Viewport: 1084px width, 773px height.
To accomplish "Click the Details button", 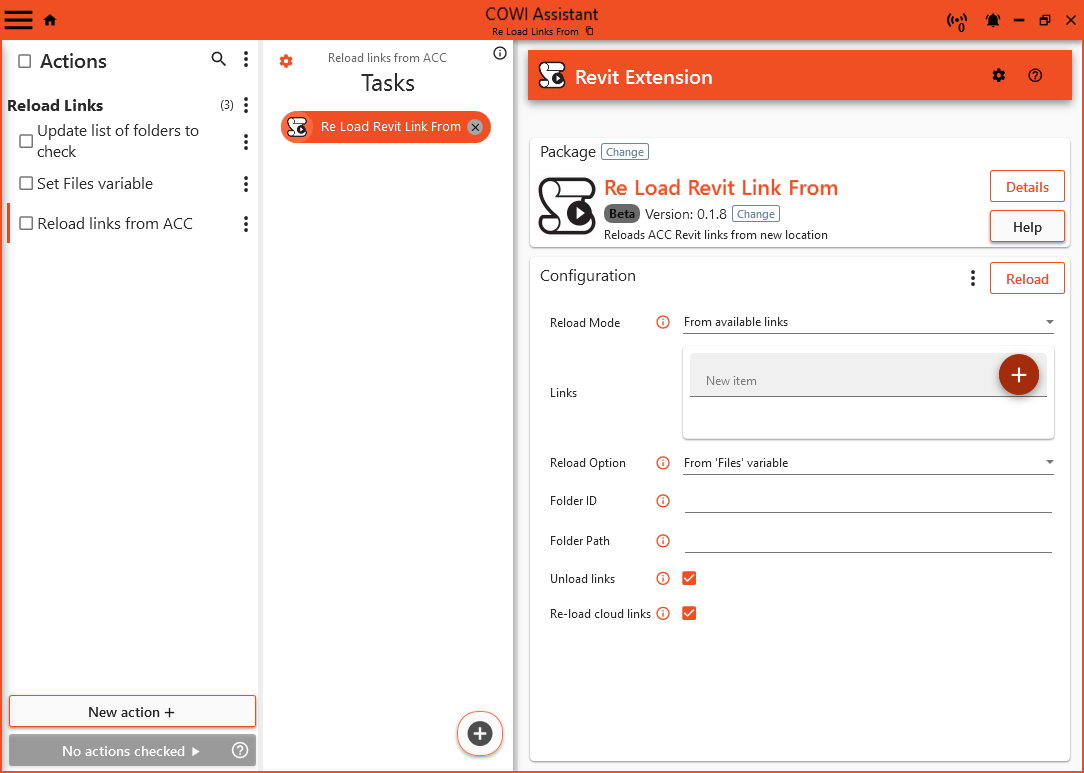I will pos(1026,187).
